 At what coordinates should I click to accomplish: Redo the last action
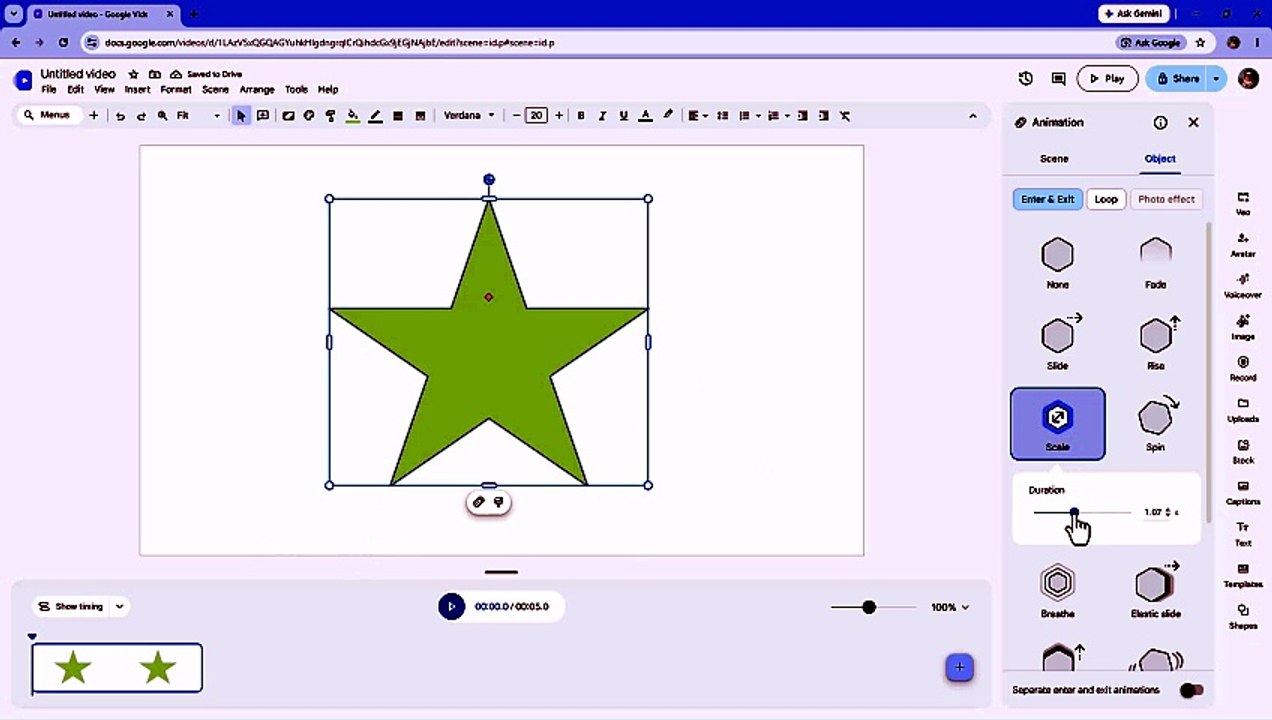(141, 116)
